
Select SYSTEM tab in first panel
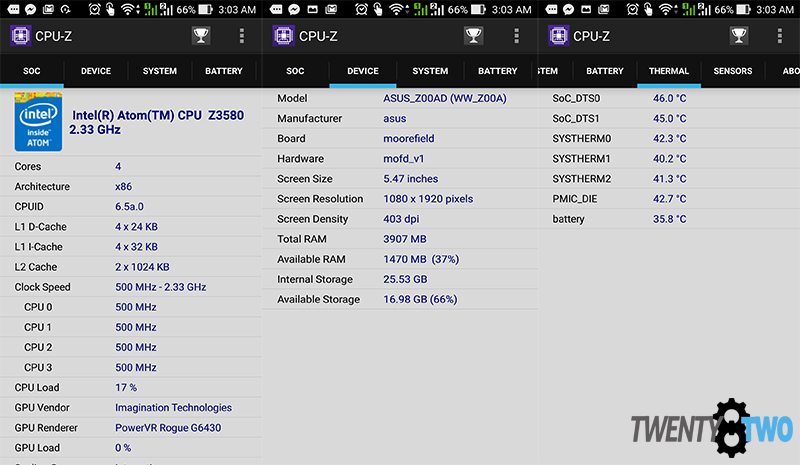point(160,71)
